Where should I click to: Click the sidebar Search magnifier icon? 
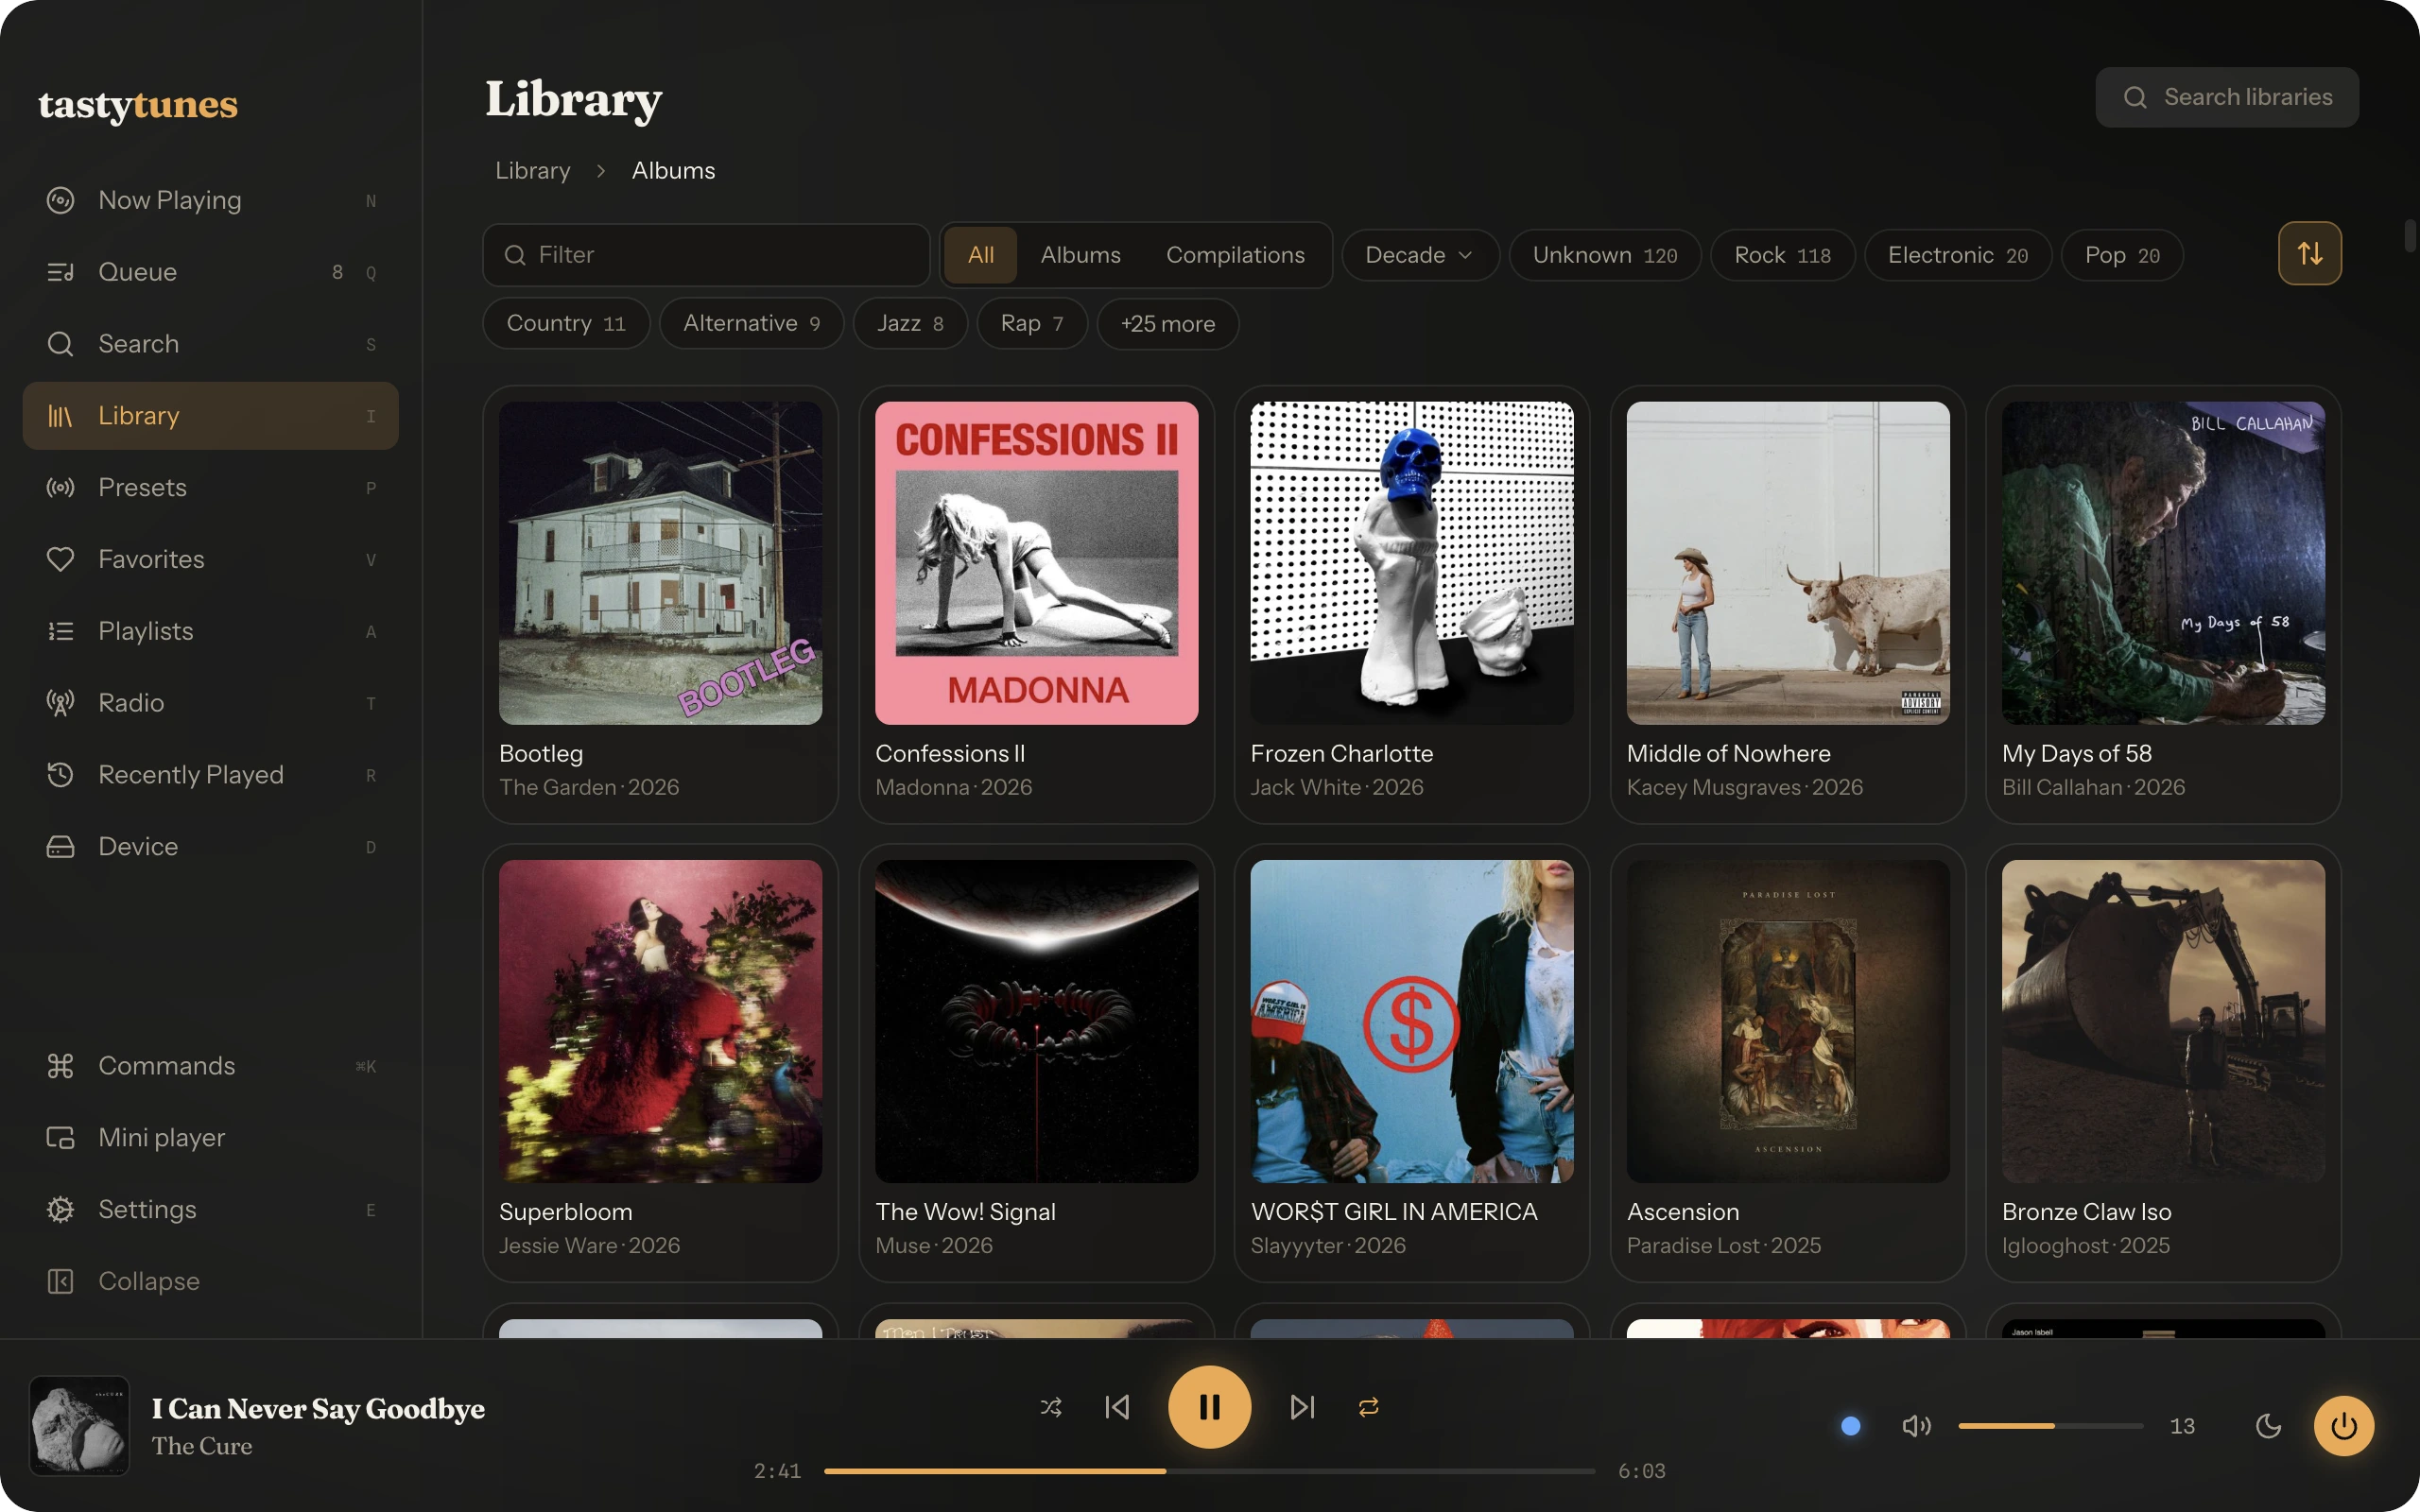tap(60, 344)
